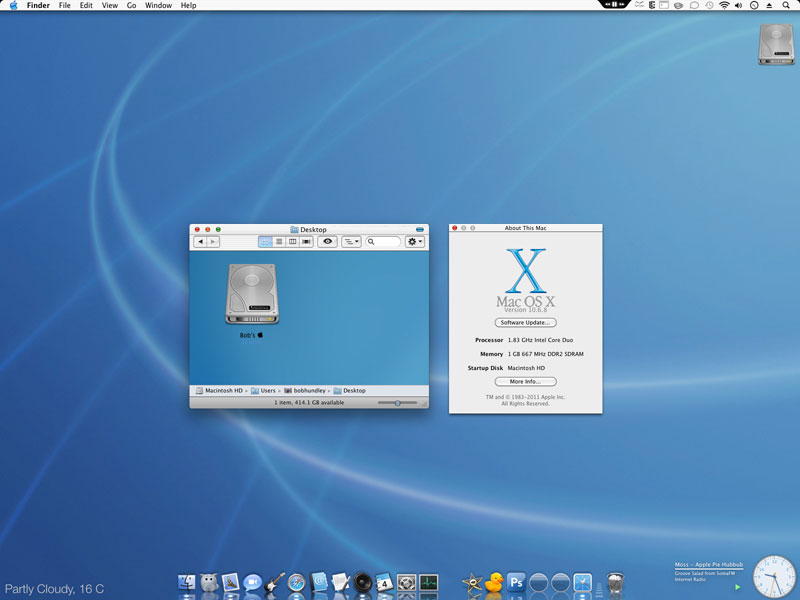Click the Software Update button
800x600 pixels.
[x=525, y=323]
